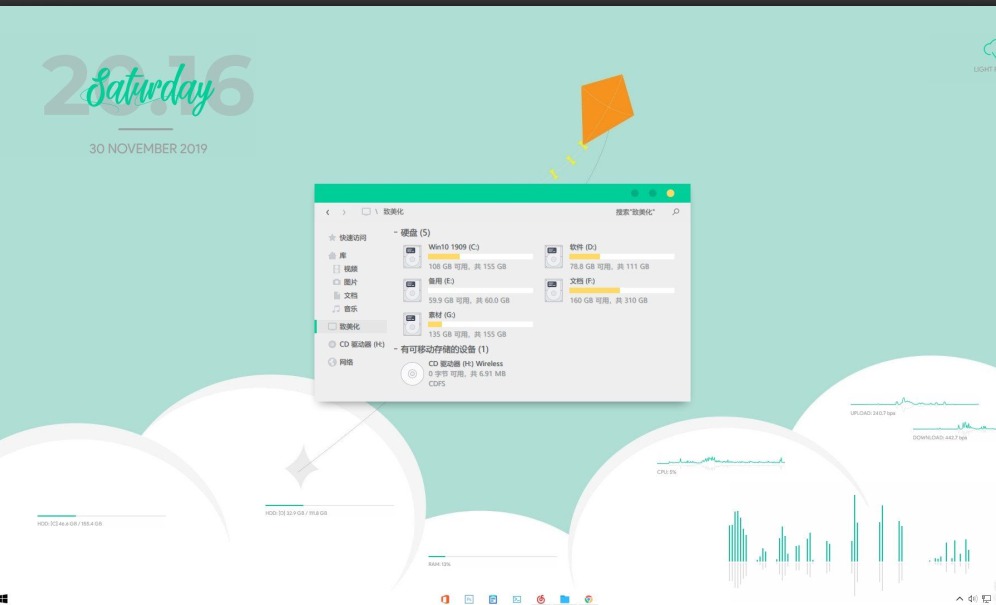Go back with the Explorer back arrow
This screenshot has width=996, height=605.
coord(328,212)
